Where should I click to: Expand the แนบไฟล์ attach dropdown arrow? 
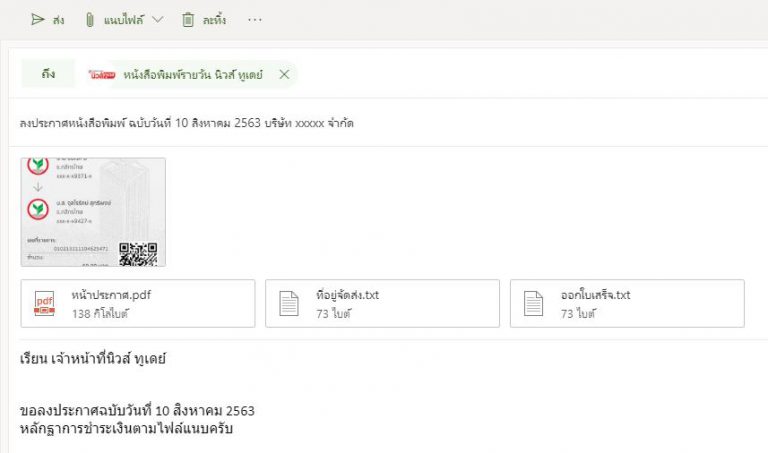coord(158,19)
